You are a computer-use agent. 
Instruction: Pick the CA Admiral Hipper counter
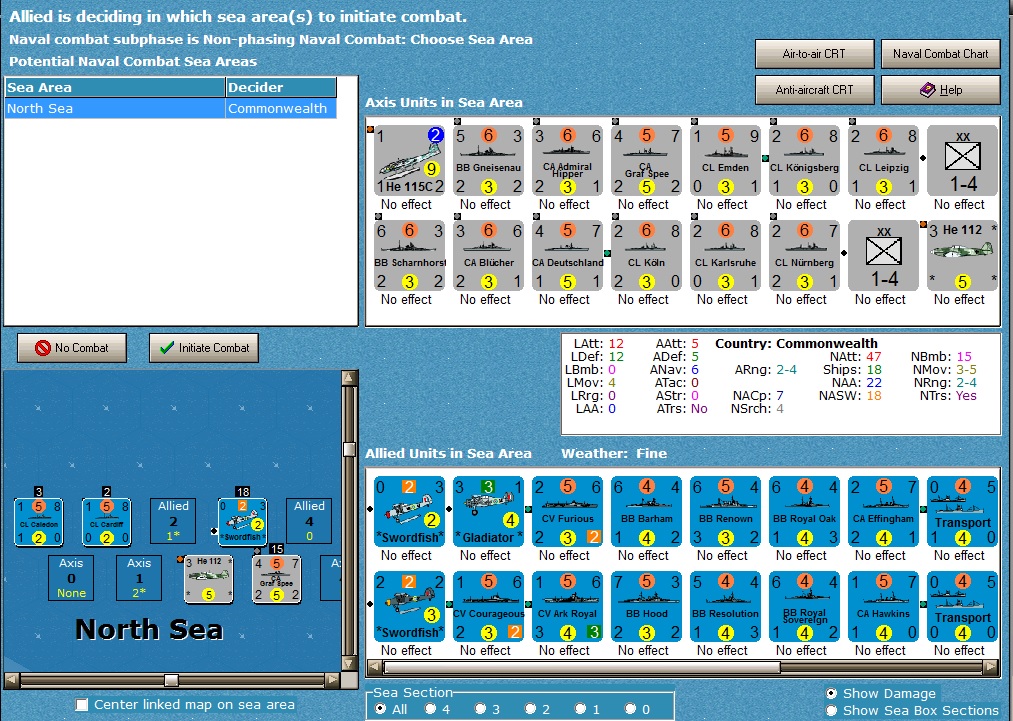click(x=567, y=160)
